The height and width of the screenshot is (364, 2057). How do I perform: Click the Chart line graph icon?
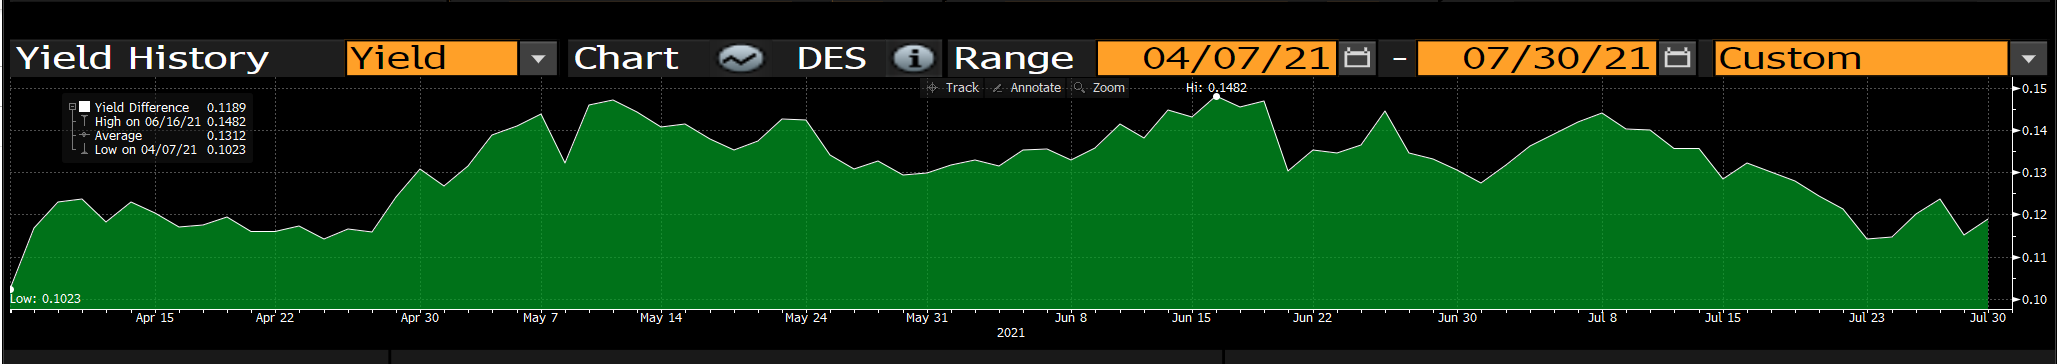tap(740, 58)
